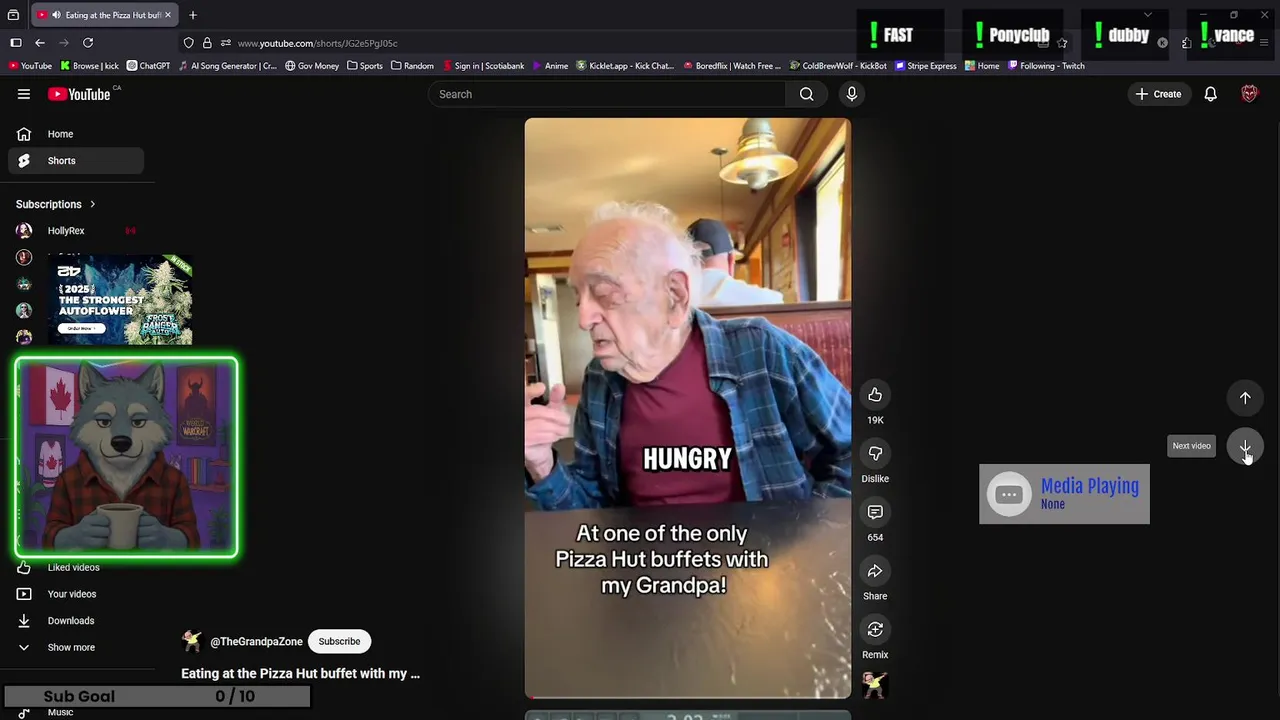The image size is (1280, 720).
Task: Click the Create button
Action: 1158,94
